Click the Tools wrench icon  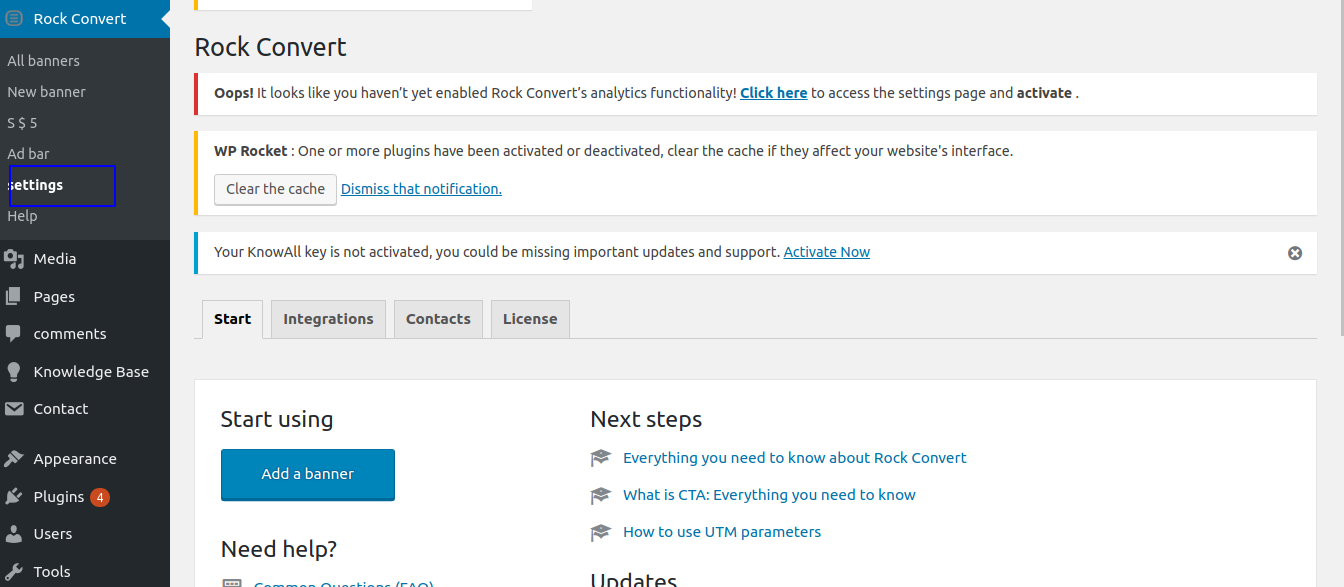point(14,572)
